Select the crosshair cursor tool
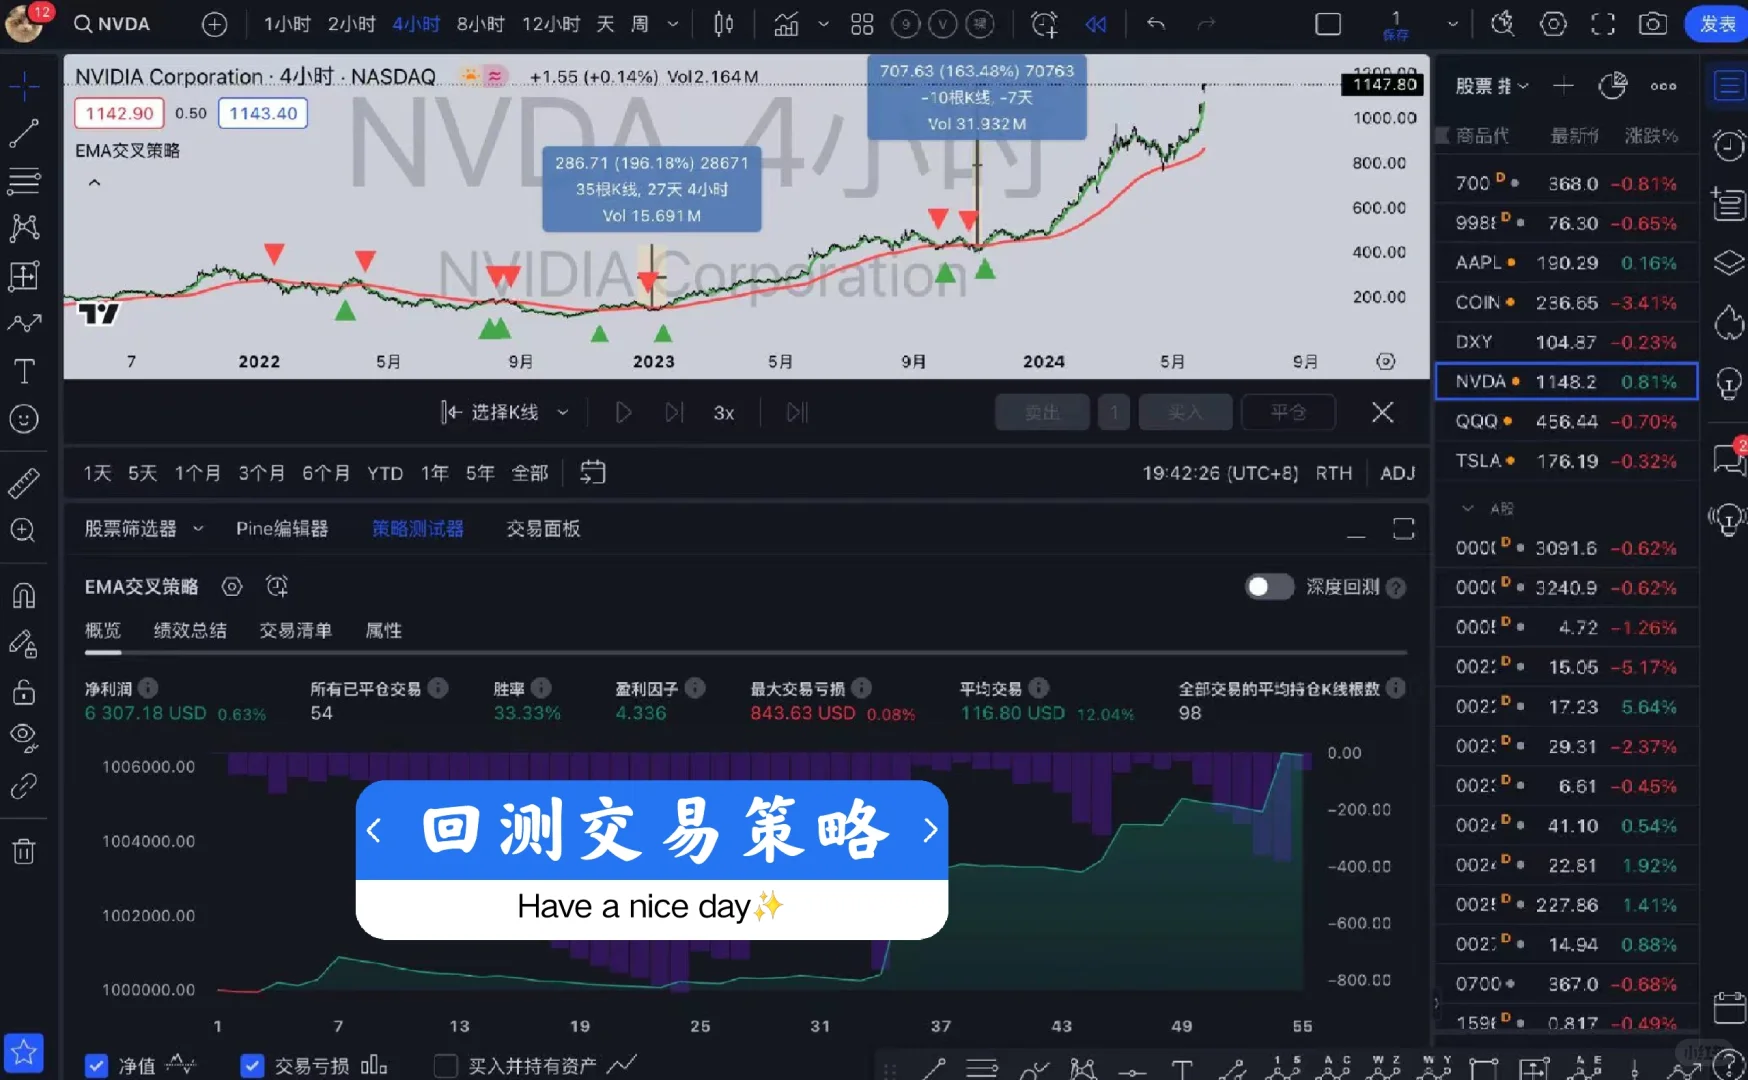The width and height of the screenshot is (1748, 1080). coord(24,85)
